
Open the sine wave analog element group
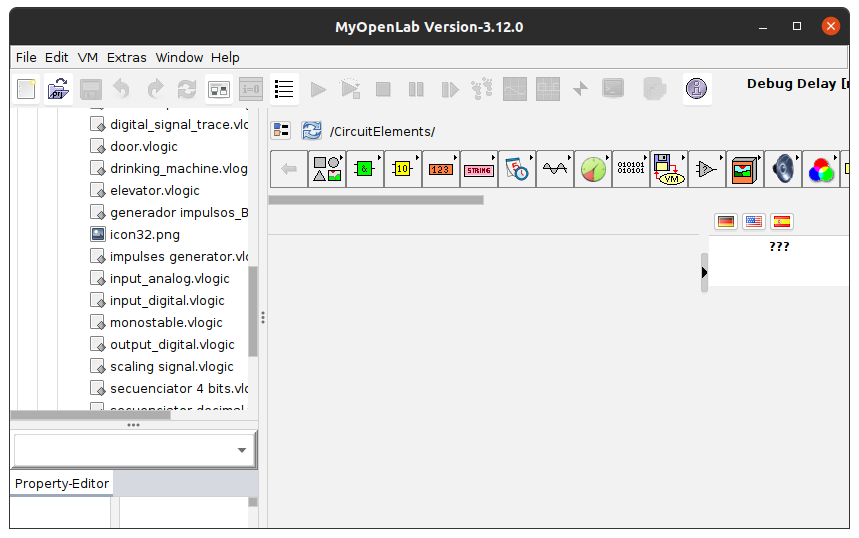click(555, 169)
